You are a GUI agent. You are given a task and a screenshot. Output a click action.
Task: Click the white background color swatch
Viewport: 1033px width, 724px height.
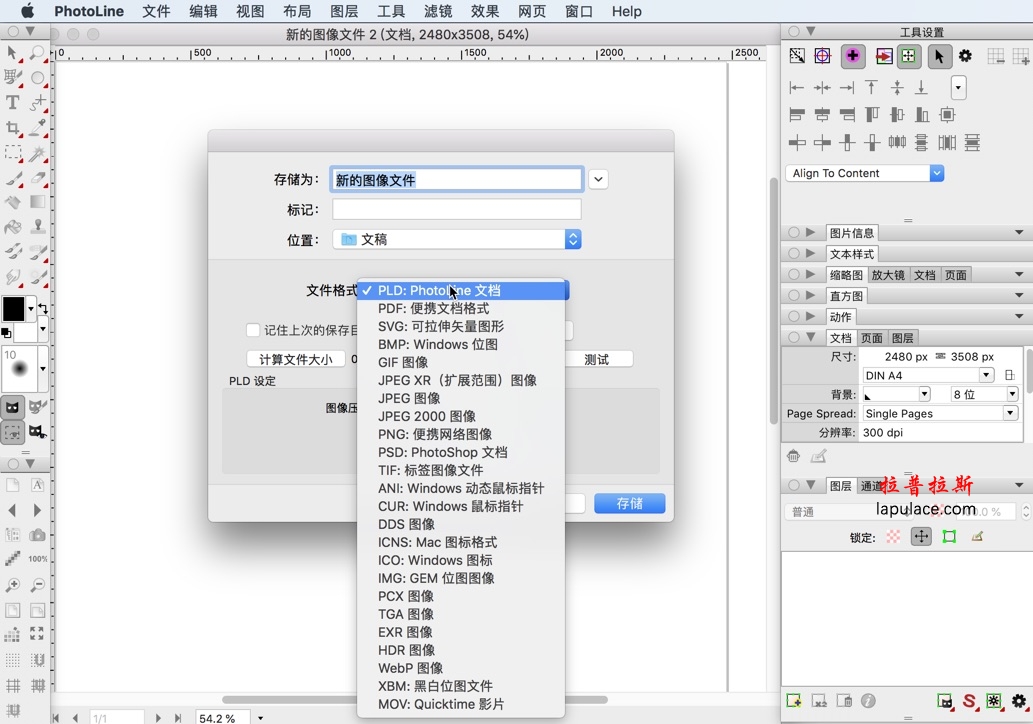coord(26,332)
